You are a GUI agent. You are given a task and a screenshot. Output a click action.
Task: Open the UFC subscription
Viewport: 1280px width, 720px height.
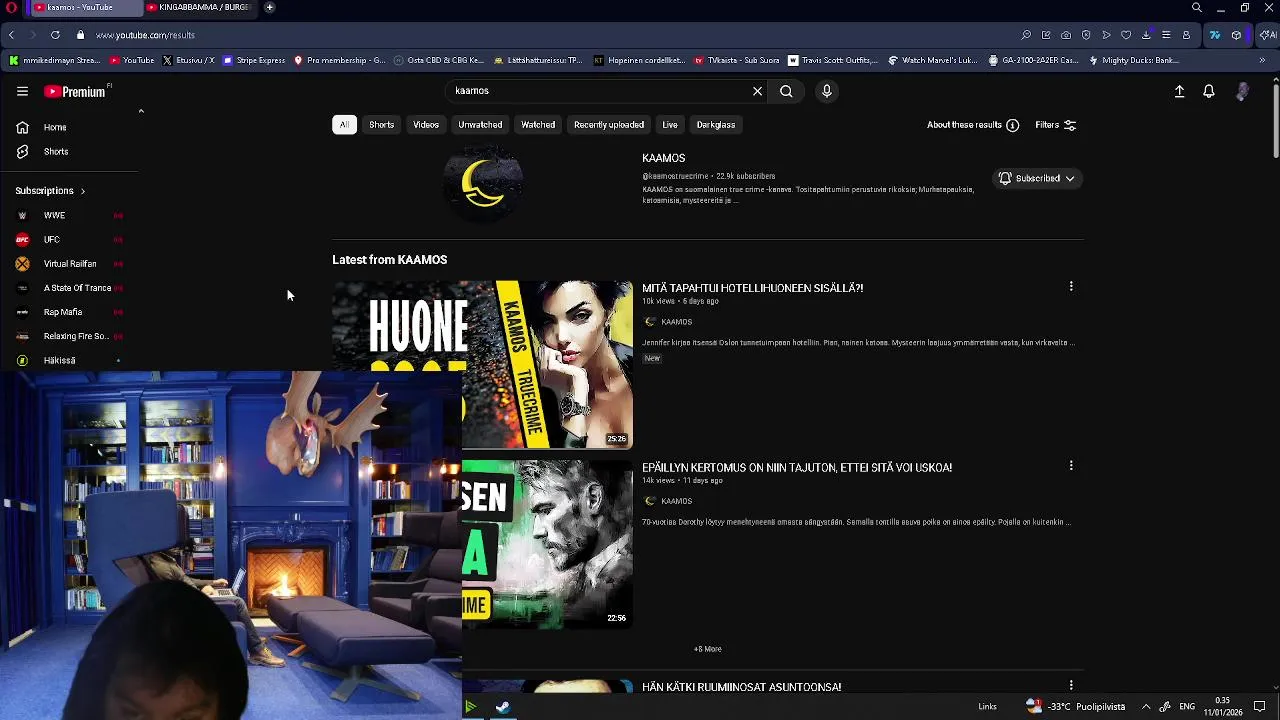pyautogui.click(x=70, y=239)
